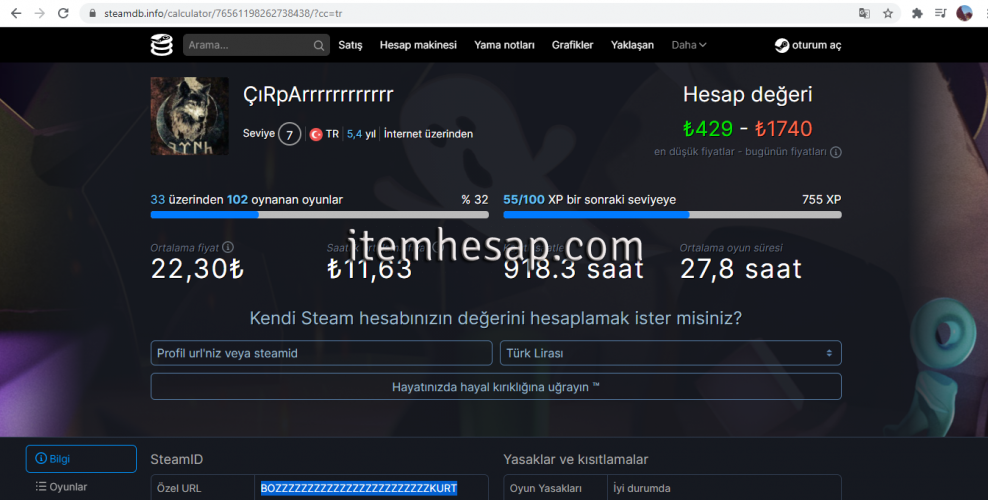
Task: Click the translate page icon
Action: 864,13
